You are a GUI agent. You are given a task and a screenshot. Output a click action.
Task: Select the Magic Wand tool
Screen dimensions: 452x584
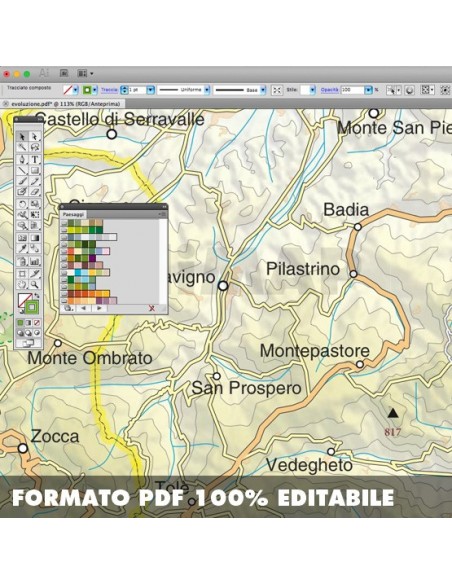click(x=22, y=147)
